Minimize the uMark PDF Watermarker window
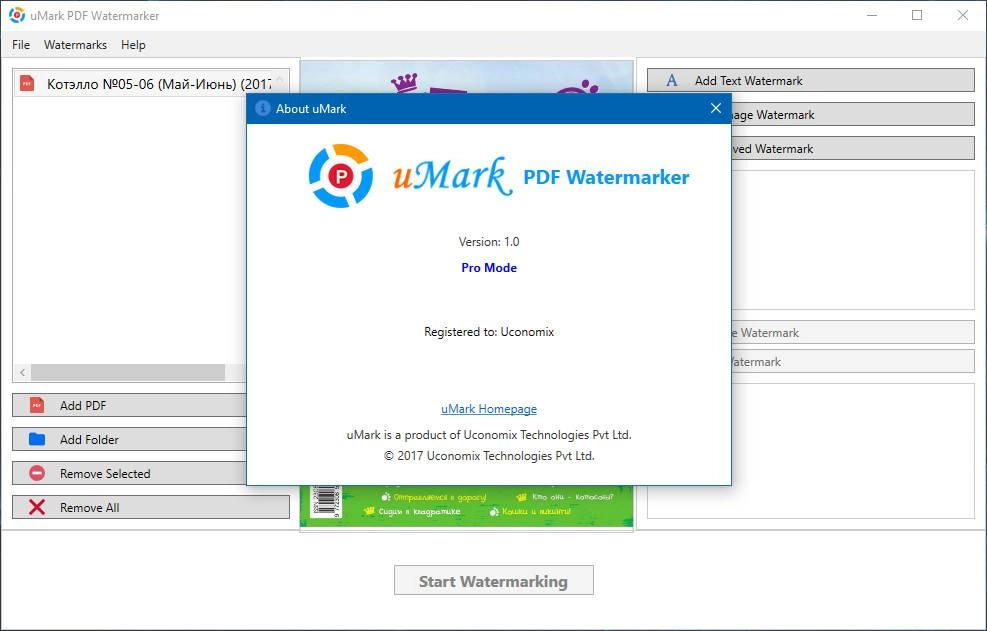Viewport: 987px width, 631px height. click(x=872, y=15)
